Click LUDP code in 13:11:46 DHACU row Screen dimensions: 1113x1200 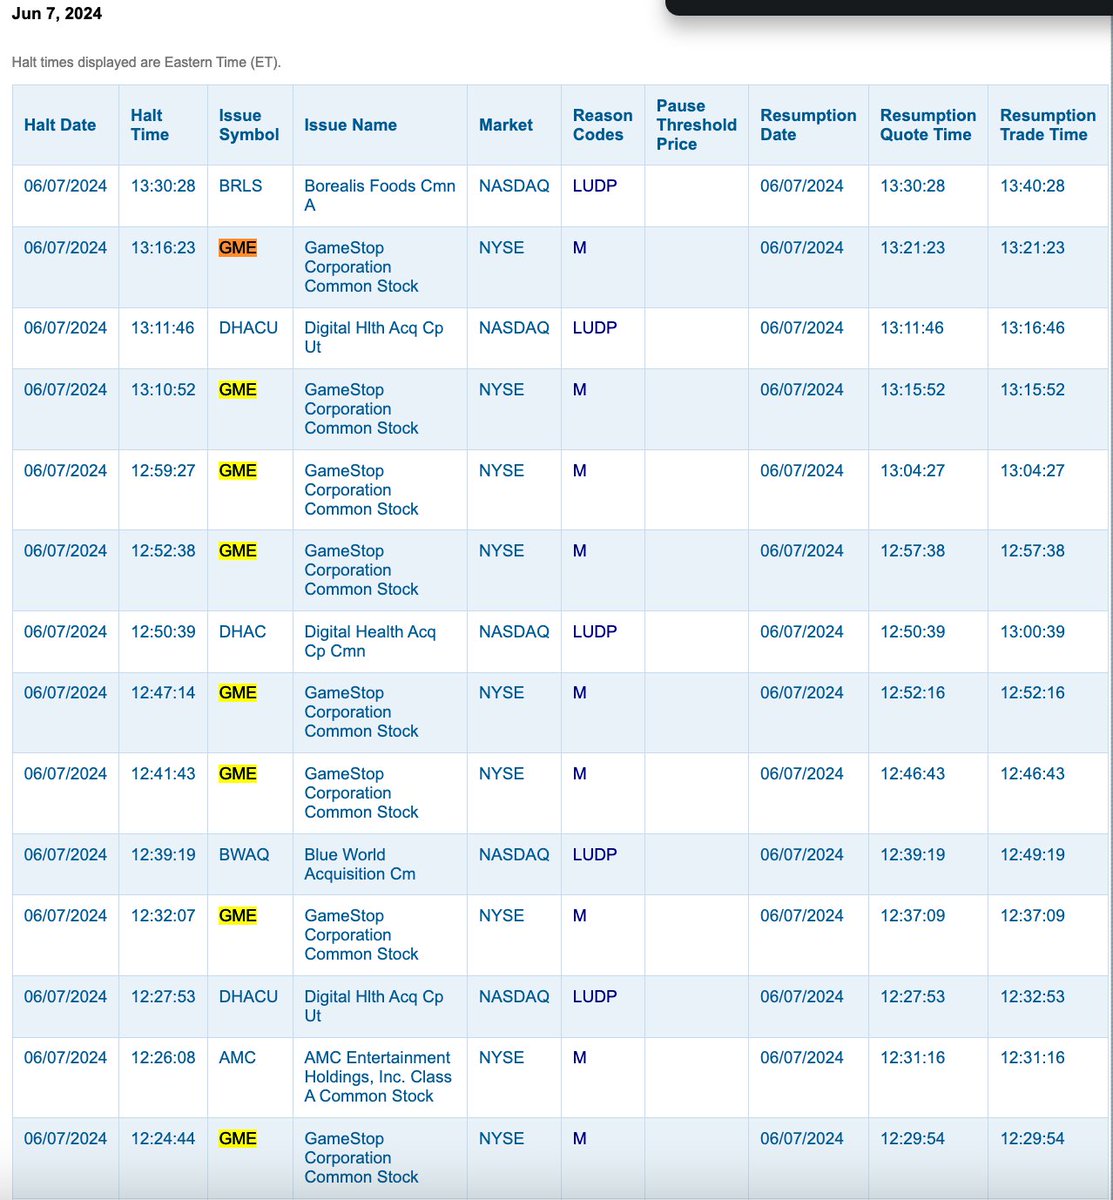pos(595,328)
